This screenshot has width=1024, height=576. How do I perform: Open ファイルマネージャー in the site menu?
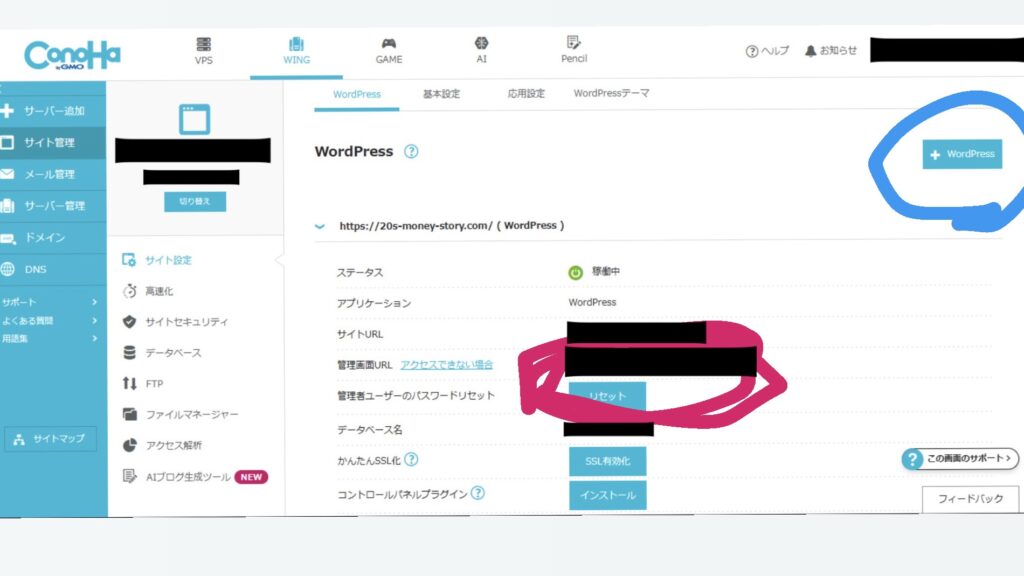[191, 414]
